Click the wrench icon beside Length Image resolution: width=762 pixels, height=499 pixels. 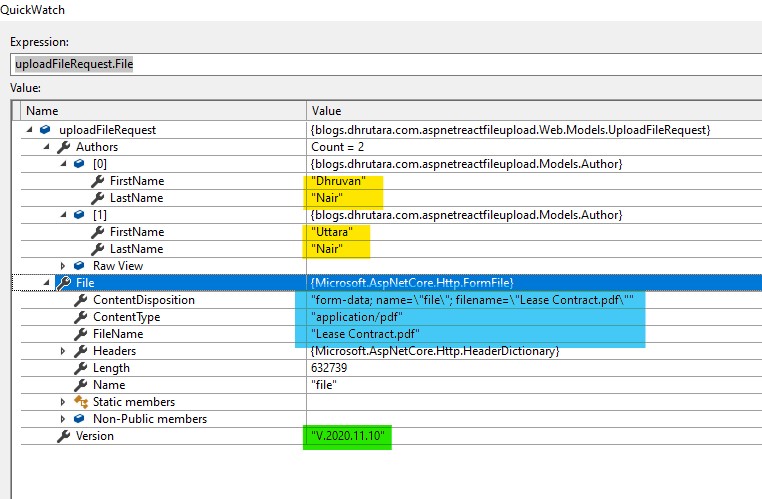[81, 368]
